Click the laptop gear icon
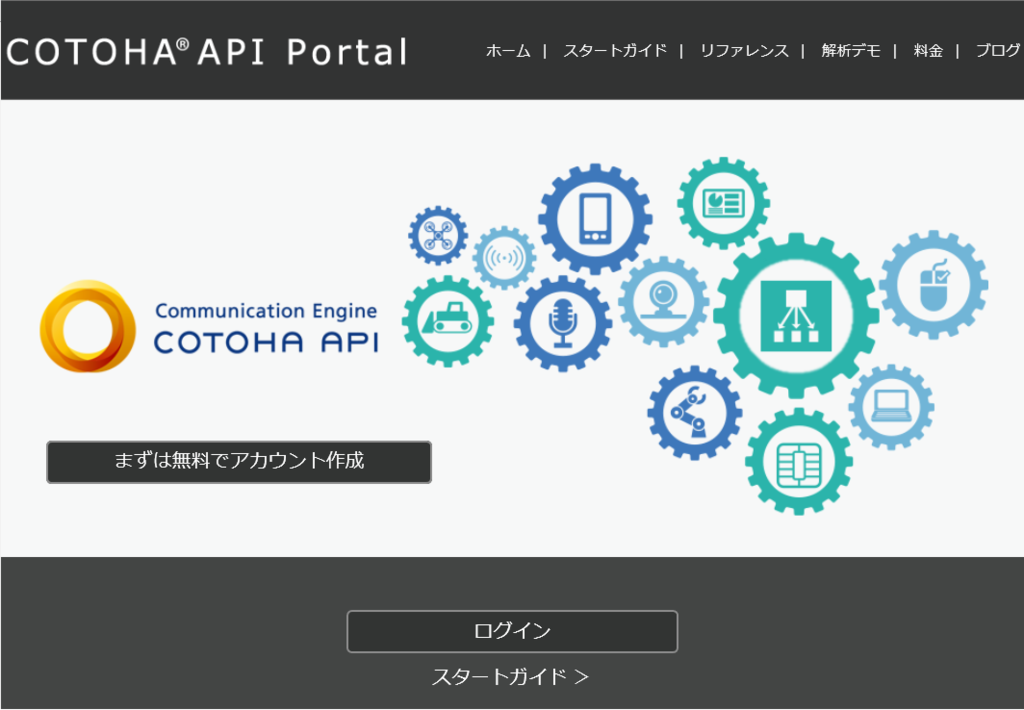Screen dimensions: 1024x710 click(x=891, y=407)
